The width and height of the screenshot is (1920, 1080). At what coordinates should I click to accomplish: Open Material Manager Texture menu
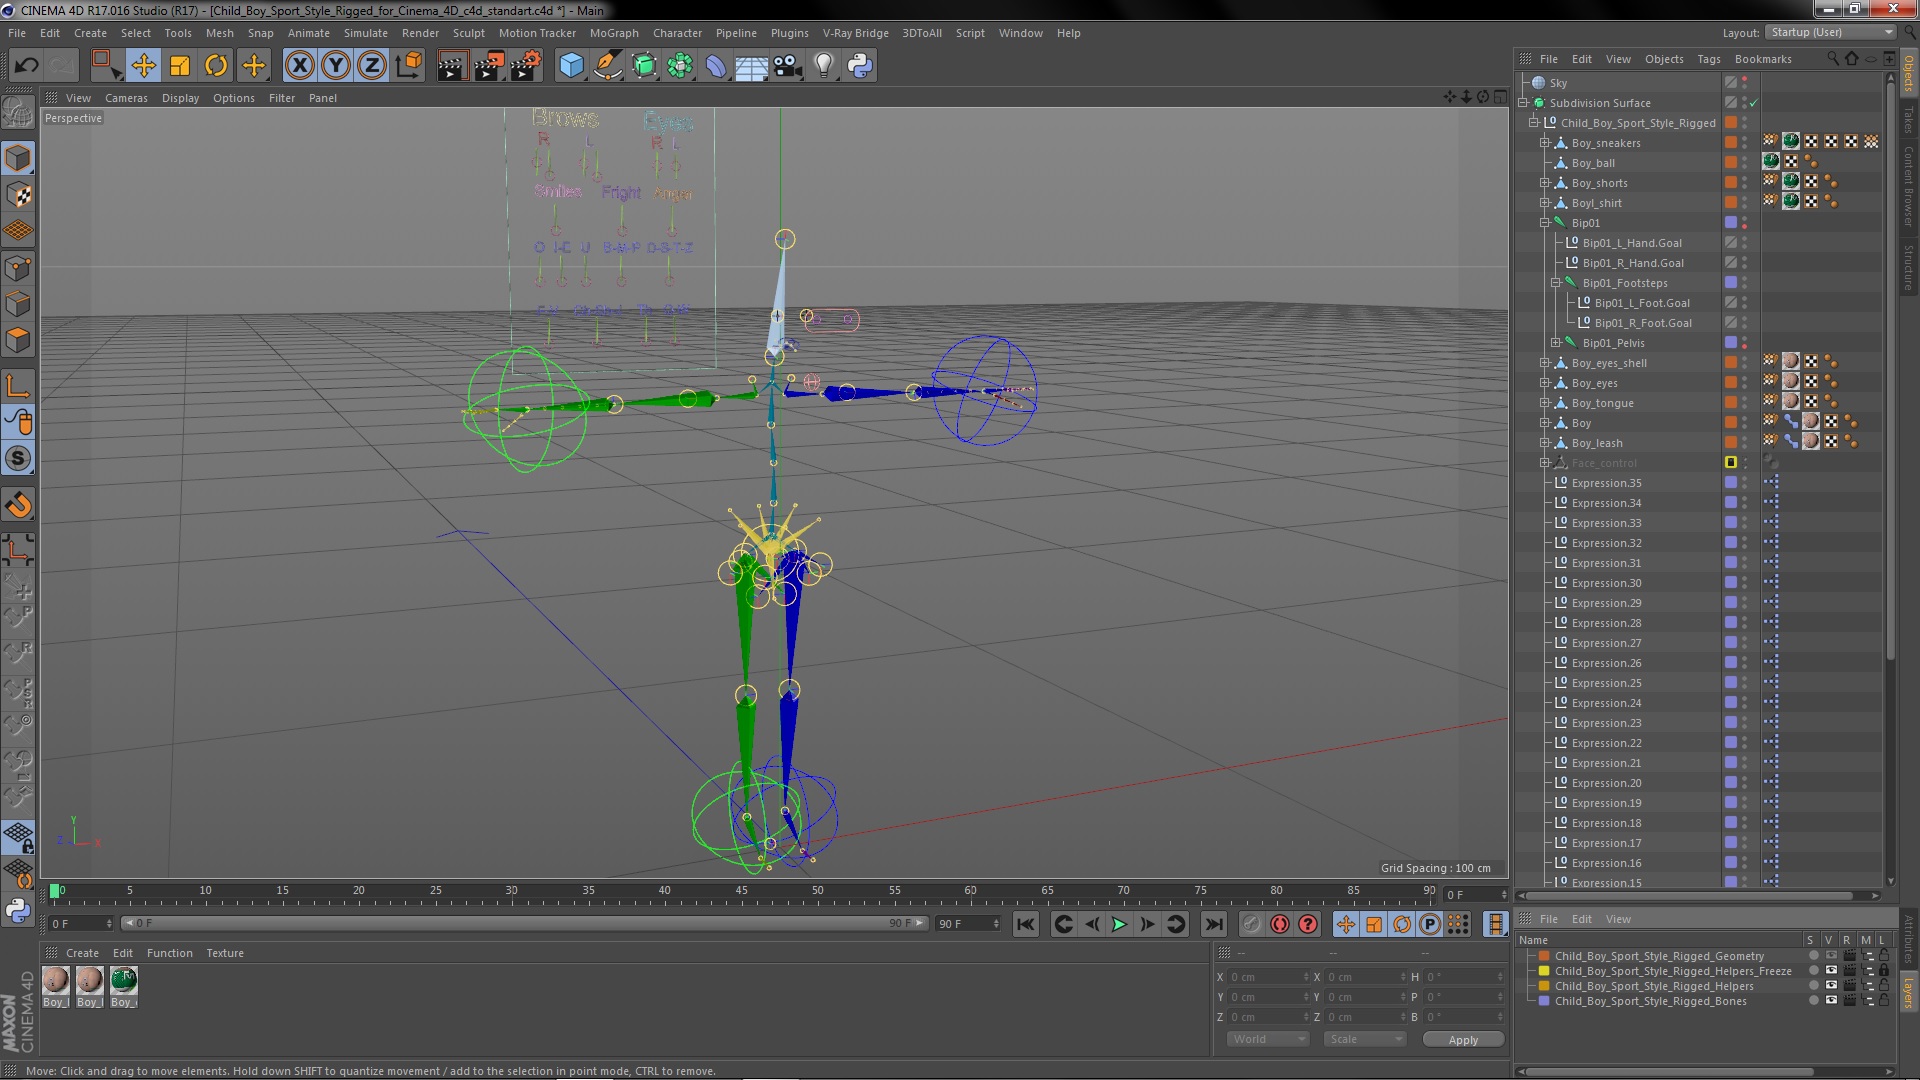[225, 953]
